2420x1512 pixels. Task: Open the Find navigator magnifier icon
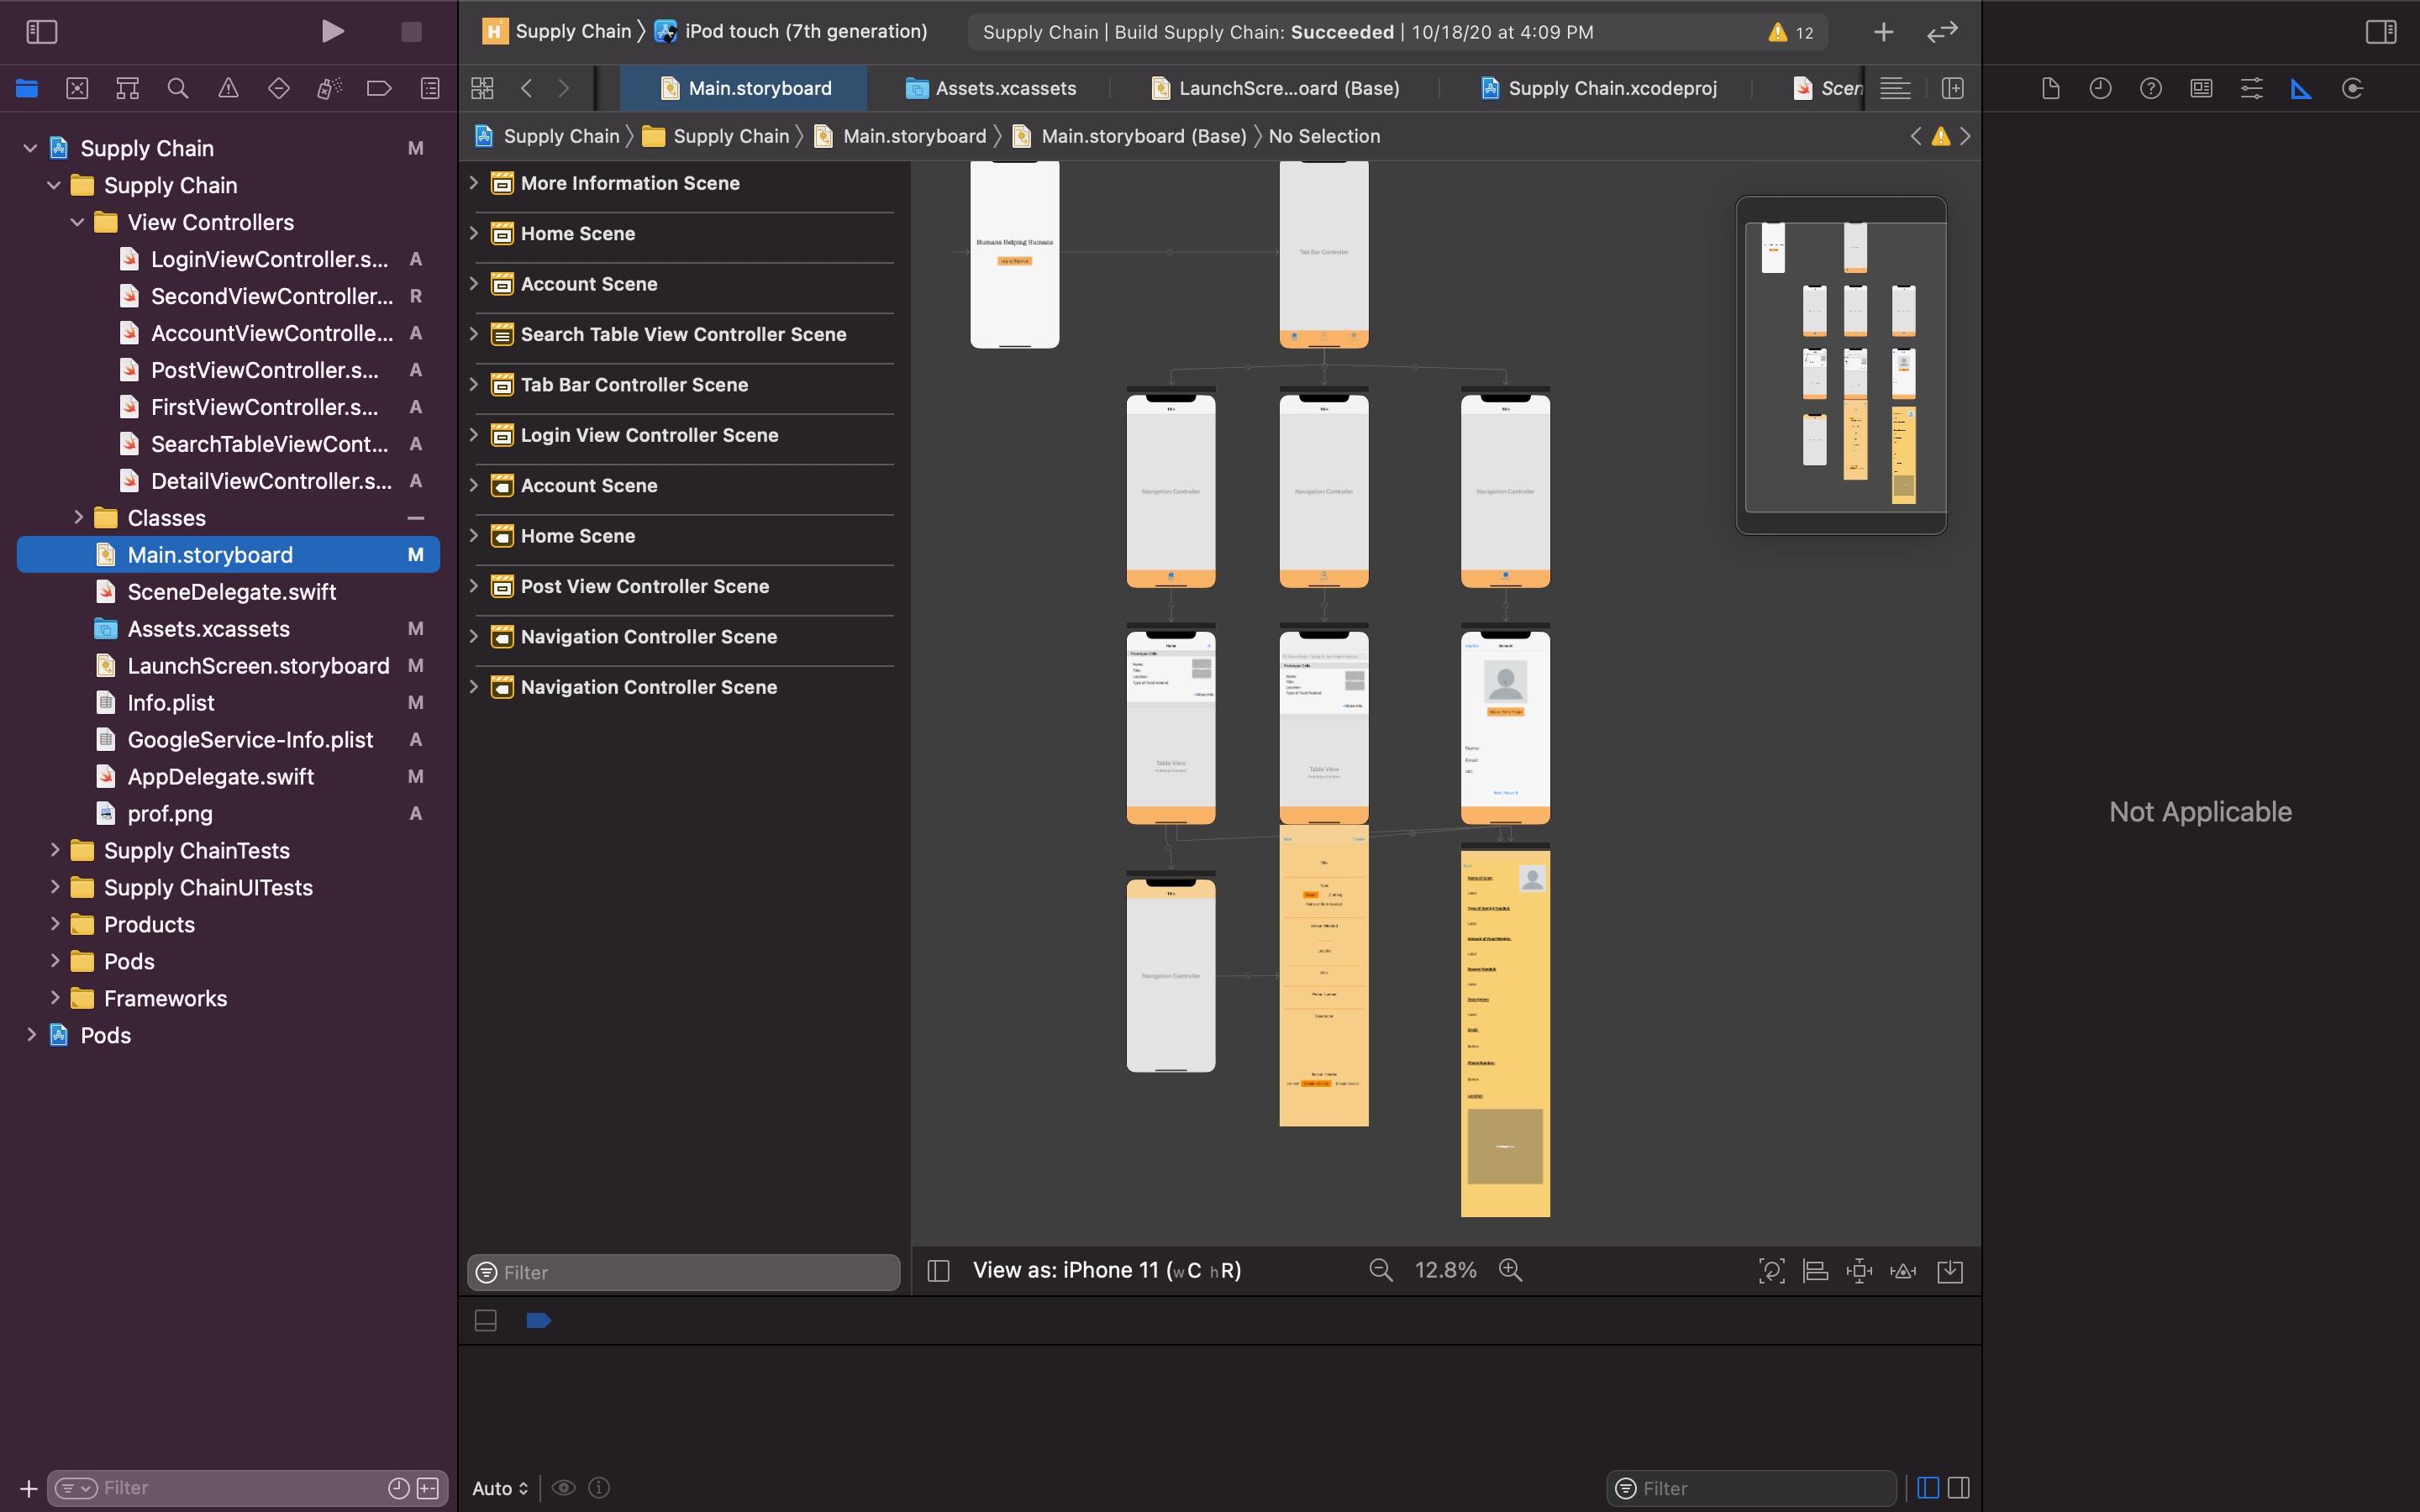point(178,88)
